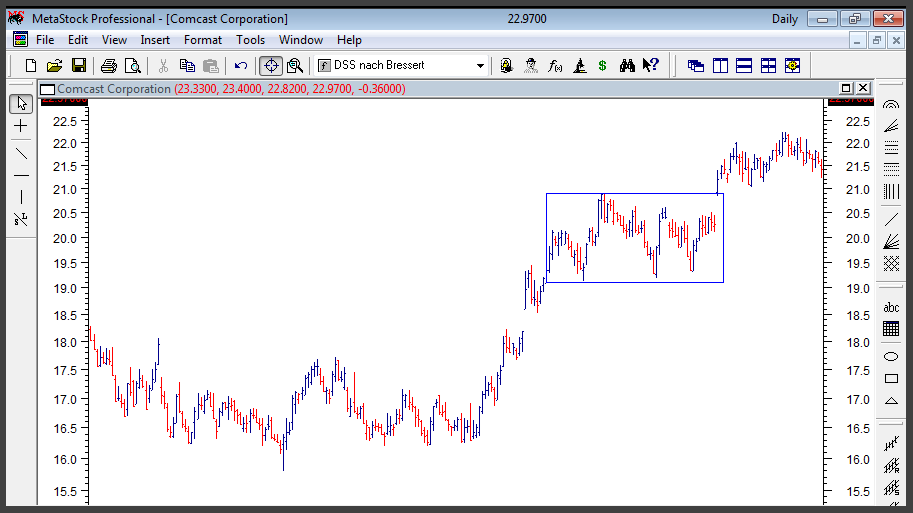This screenshot has height=513, width=913.
Task: Select the plus crosshair tool in left palette
Action: tap(21, 126)
